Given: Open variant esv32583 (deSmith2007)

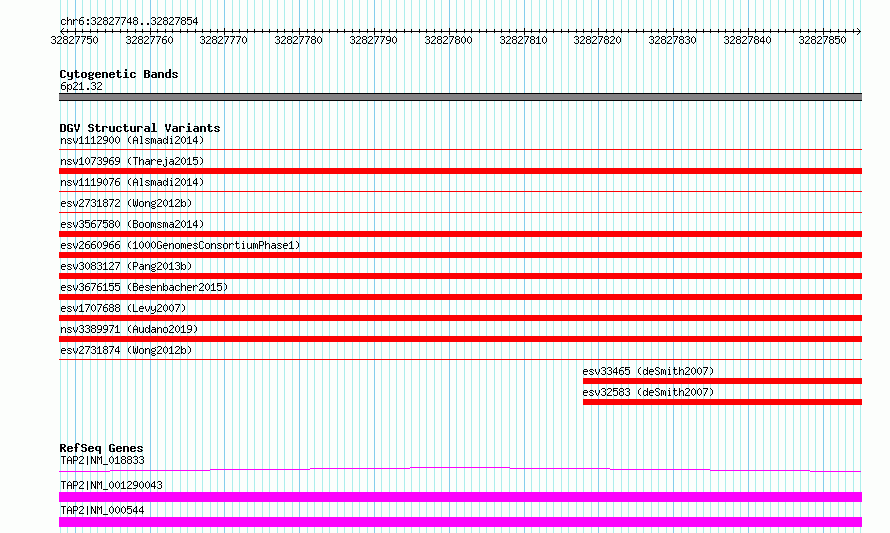Looking at the screenshot, I should 648,392.
